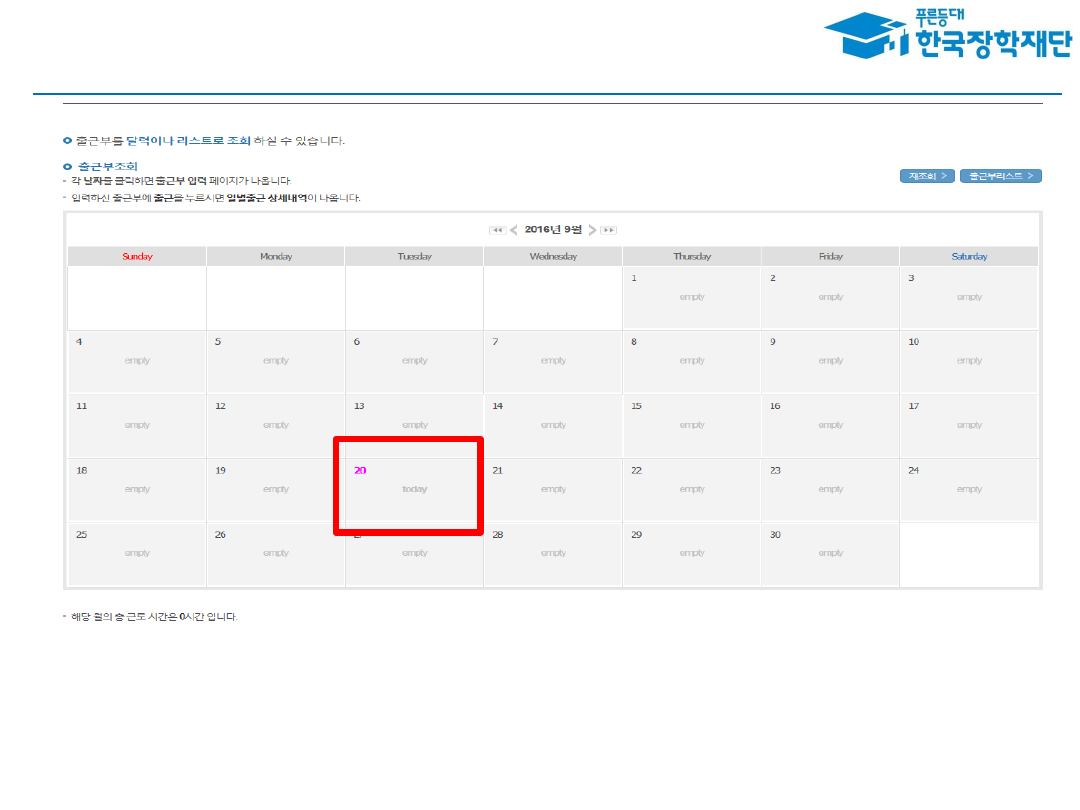Jump back with the double-left arrow button

(497, 230)
